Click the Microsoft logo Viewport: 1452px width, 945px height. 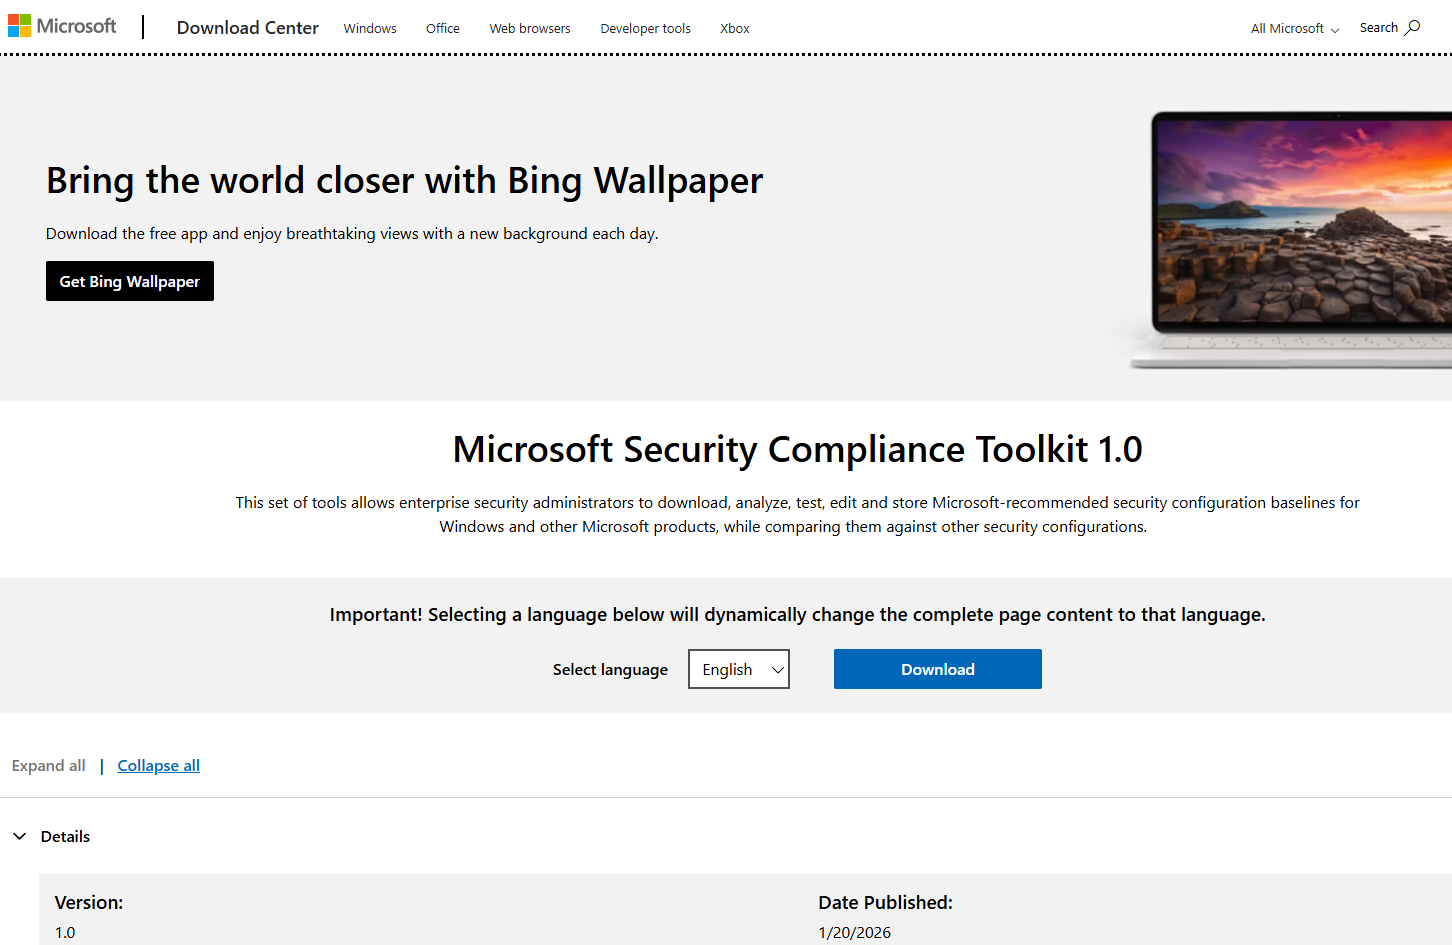pyautogui.click(x=62, y=25)
